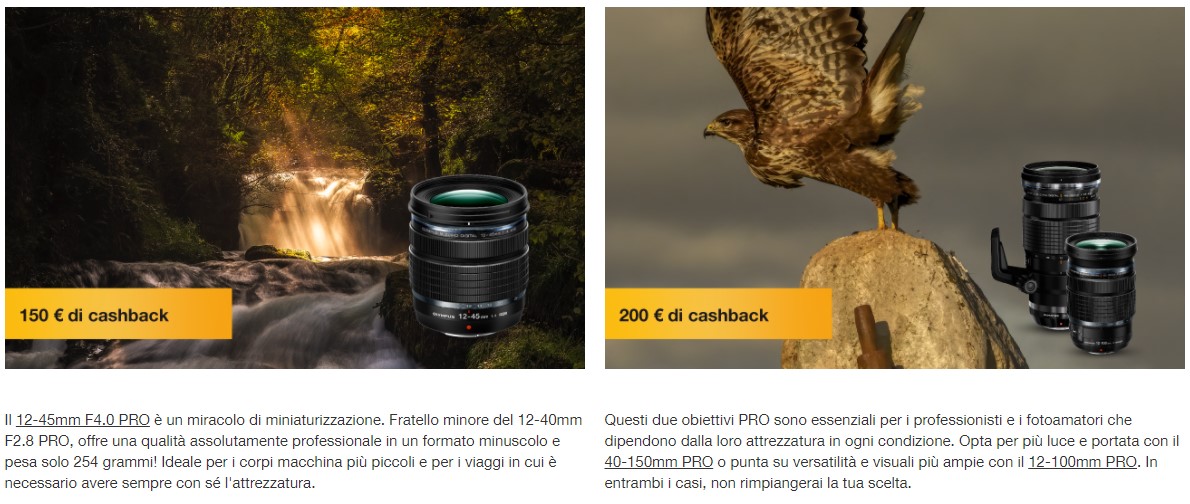
Task: Open the 12-100mm PRO link
Action: click(x=1082, y=462)
